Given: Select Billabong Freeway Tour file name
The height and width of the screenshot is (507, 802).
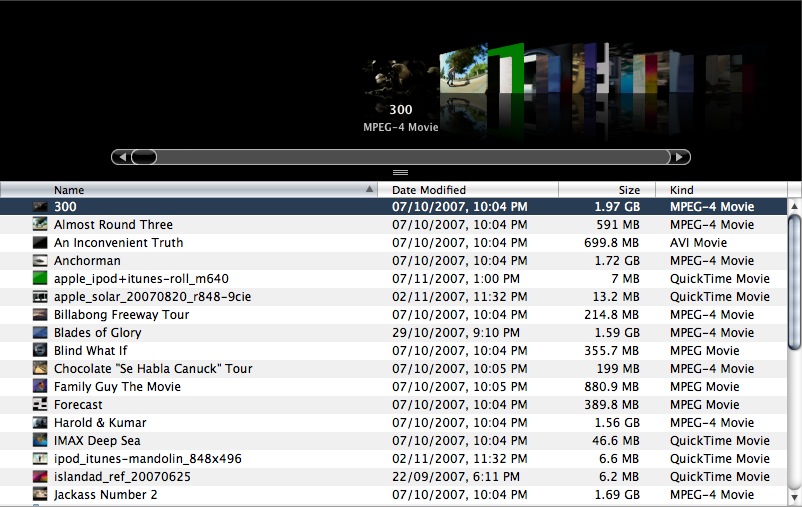Looking at the screenshot, I should [122, 315].
